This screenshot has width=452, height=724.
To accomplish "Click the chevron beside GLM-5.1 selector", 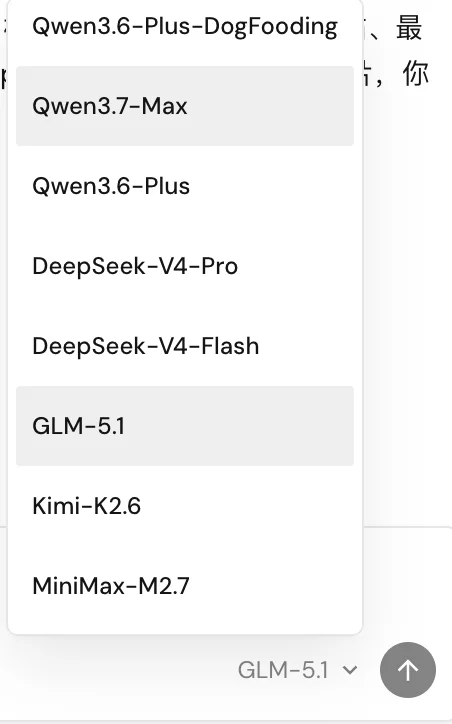I will point(350,670).
